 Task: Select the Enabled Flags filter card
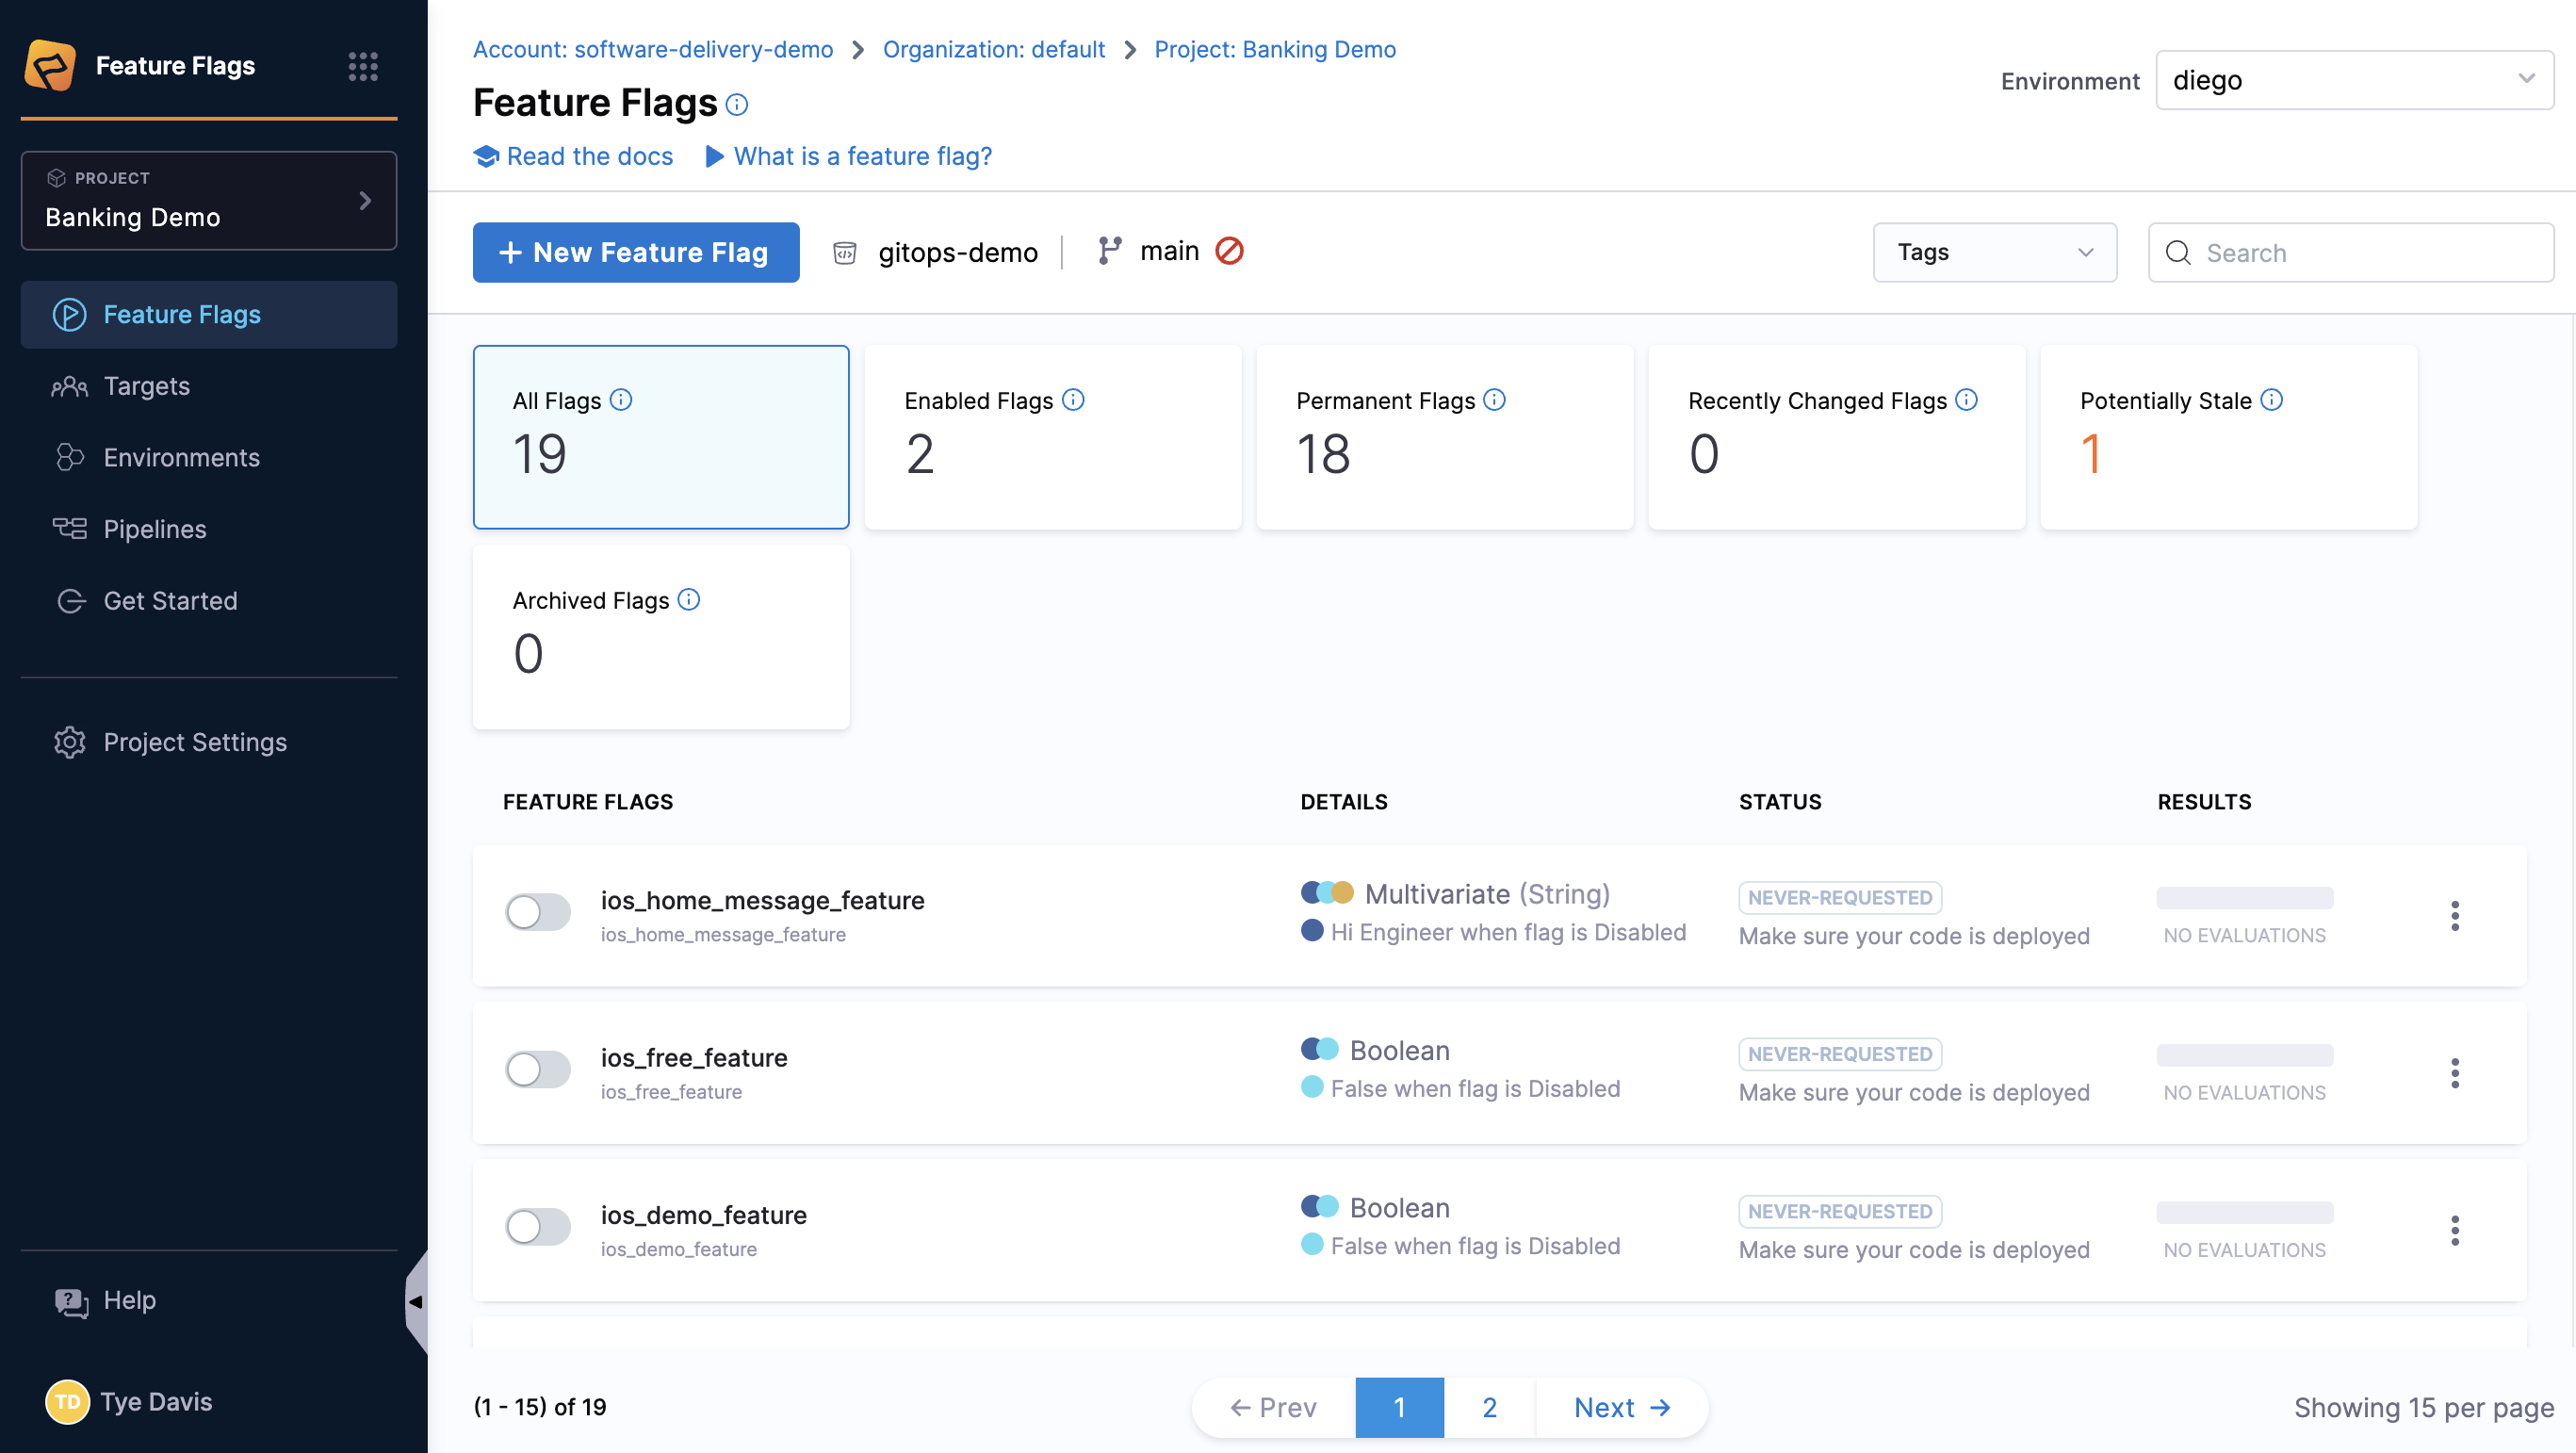pos(1053,437)
